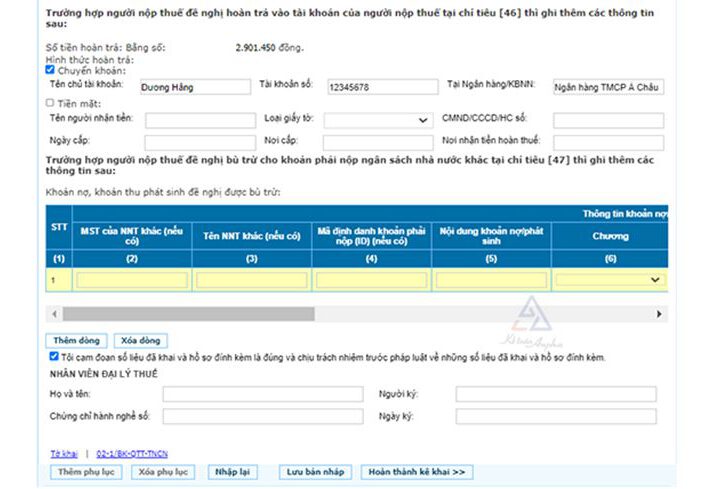Click the table's right scroll arrow
This screenshot has height=489, width=716.
click(x=659, y=313)
